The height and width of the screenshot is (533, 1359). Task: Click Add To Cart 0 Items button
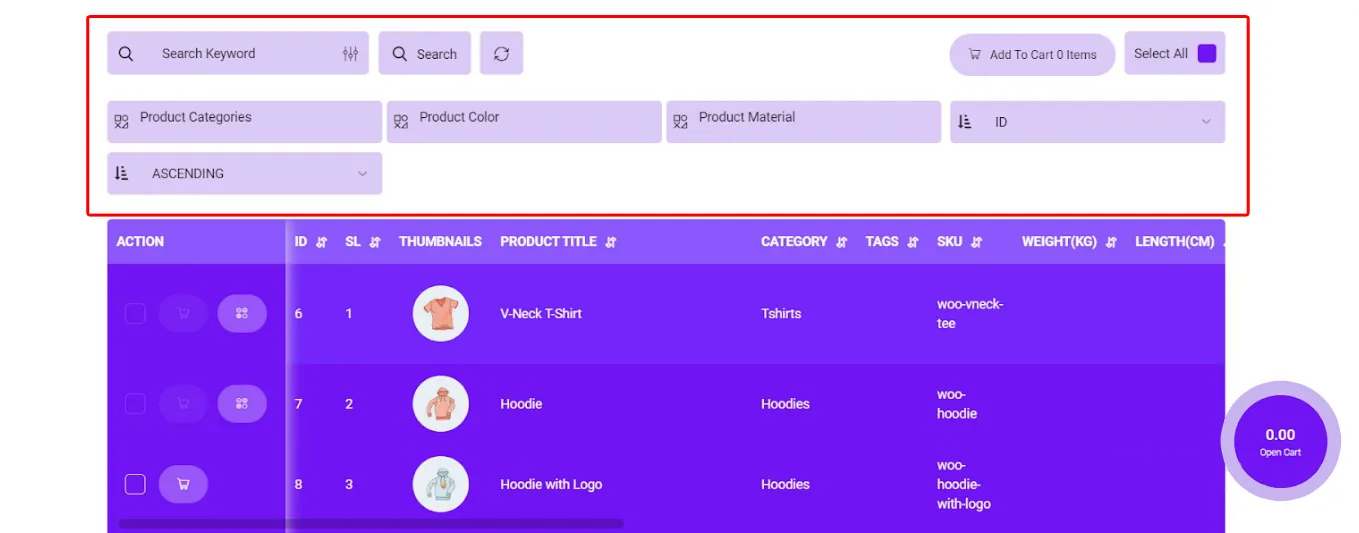click(1032, 55)
